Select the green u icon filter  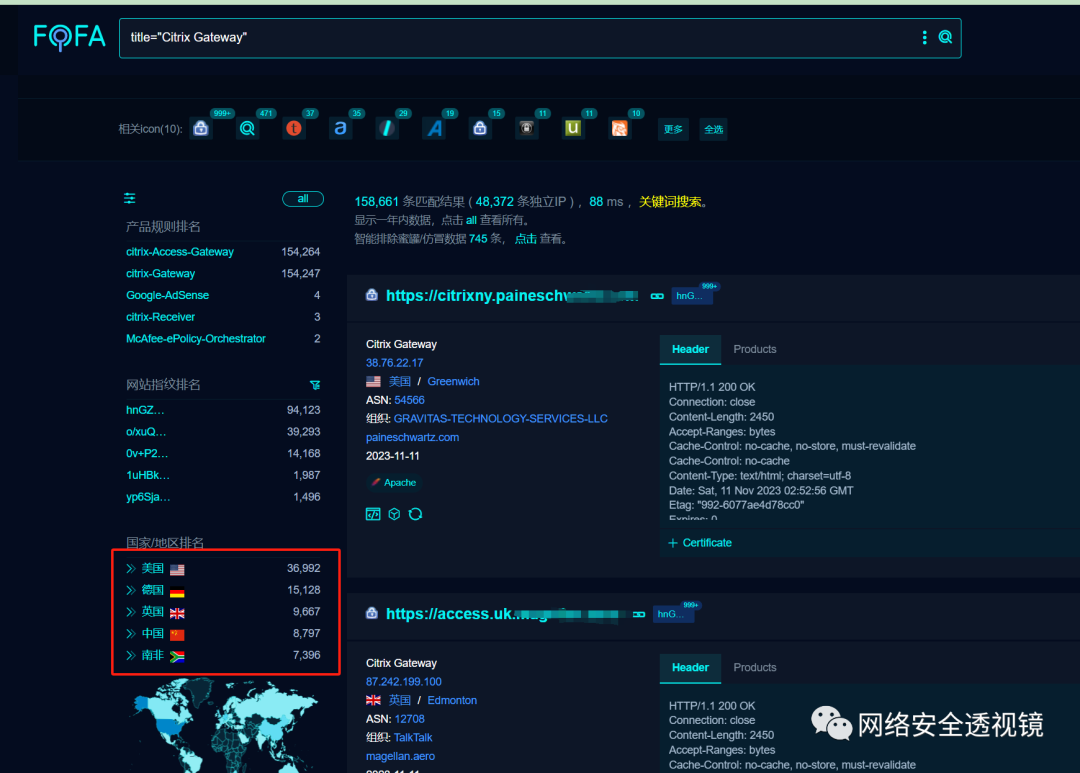click(573, 128)
